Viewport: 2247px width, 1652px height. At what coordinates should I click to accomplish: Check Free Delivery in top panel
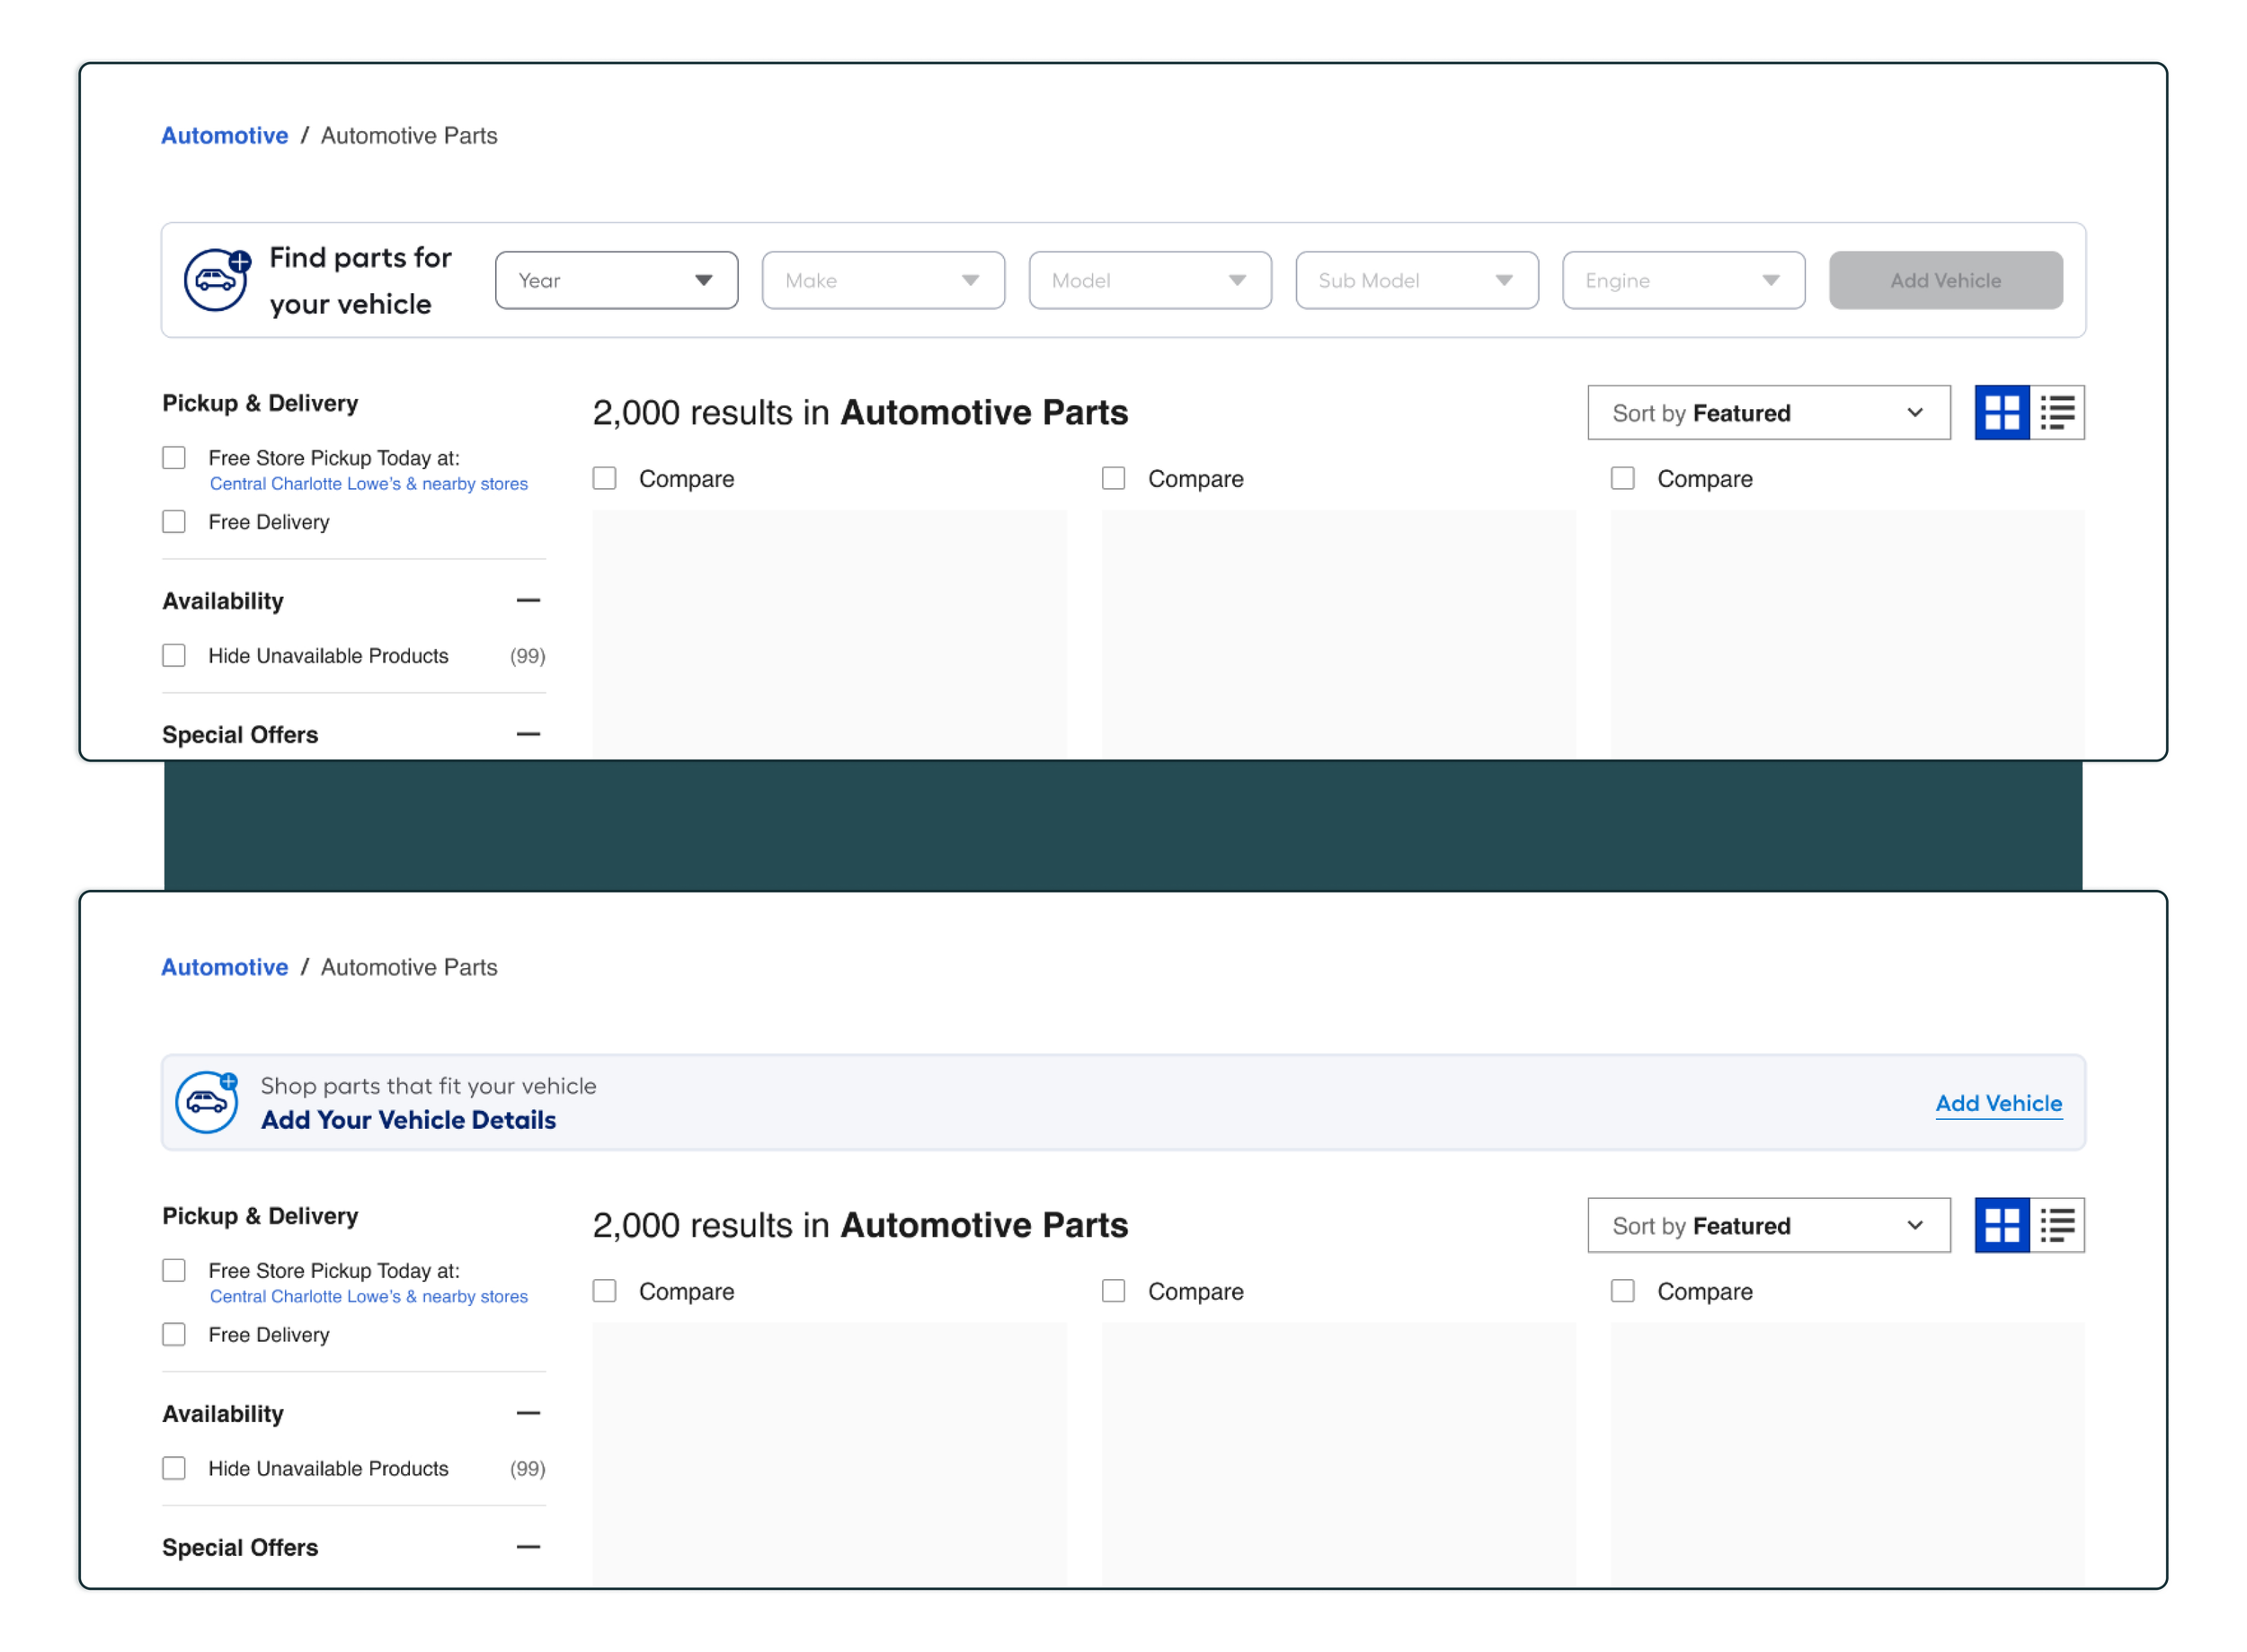(x=174, y=522)
